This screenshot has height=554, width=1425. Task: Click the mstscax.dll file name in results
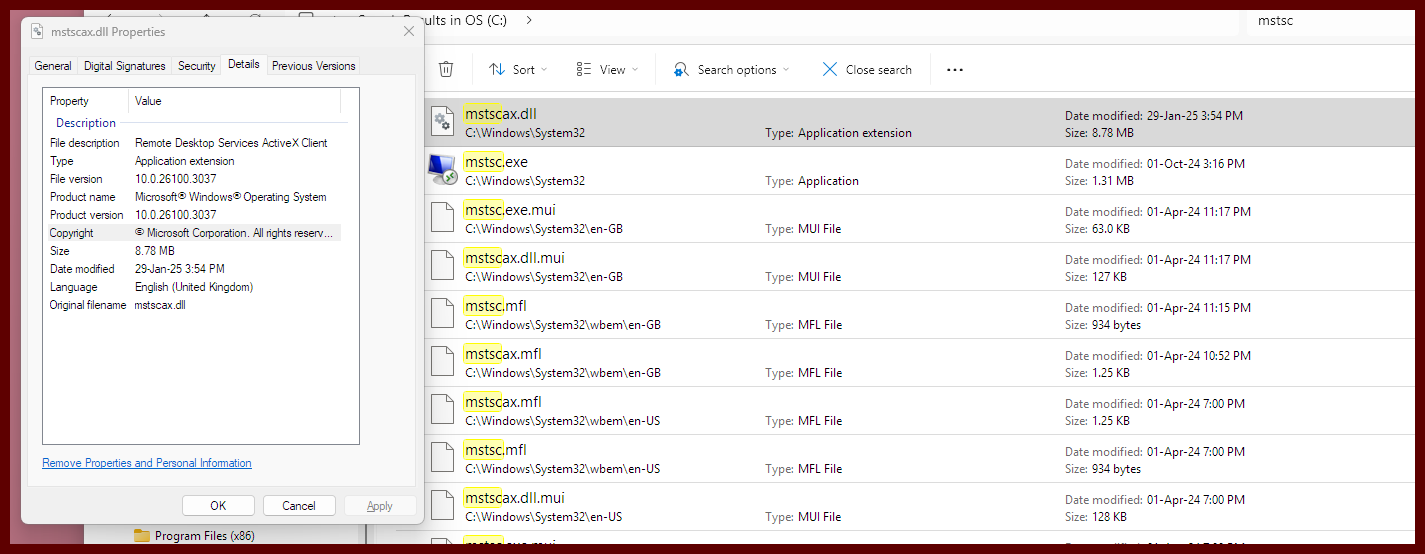pyautogui.click(x=500, y=114)
